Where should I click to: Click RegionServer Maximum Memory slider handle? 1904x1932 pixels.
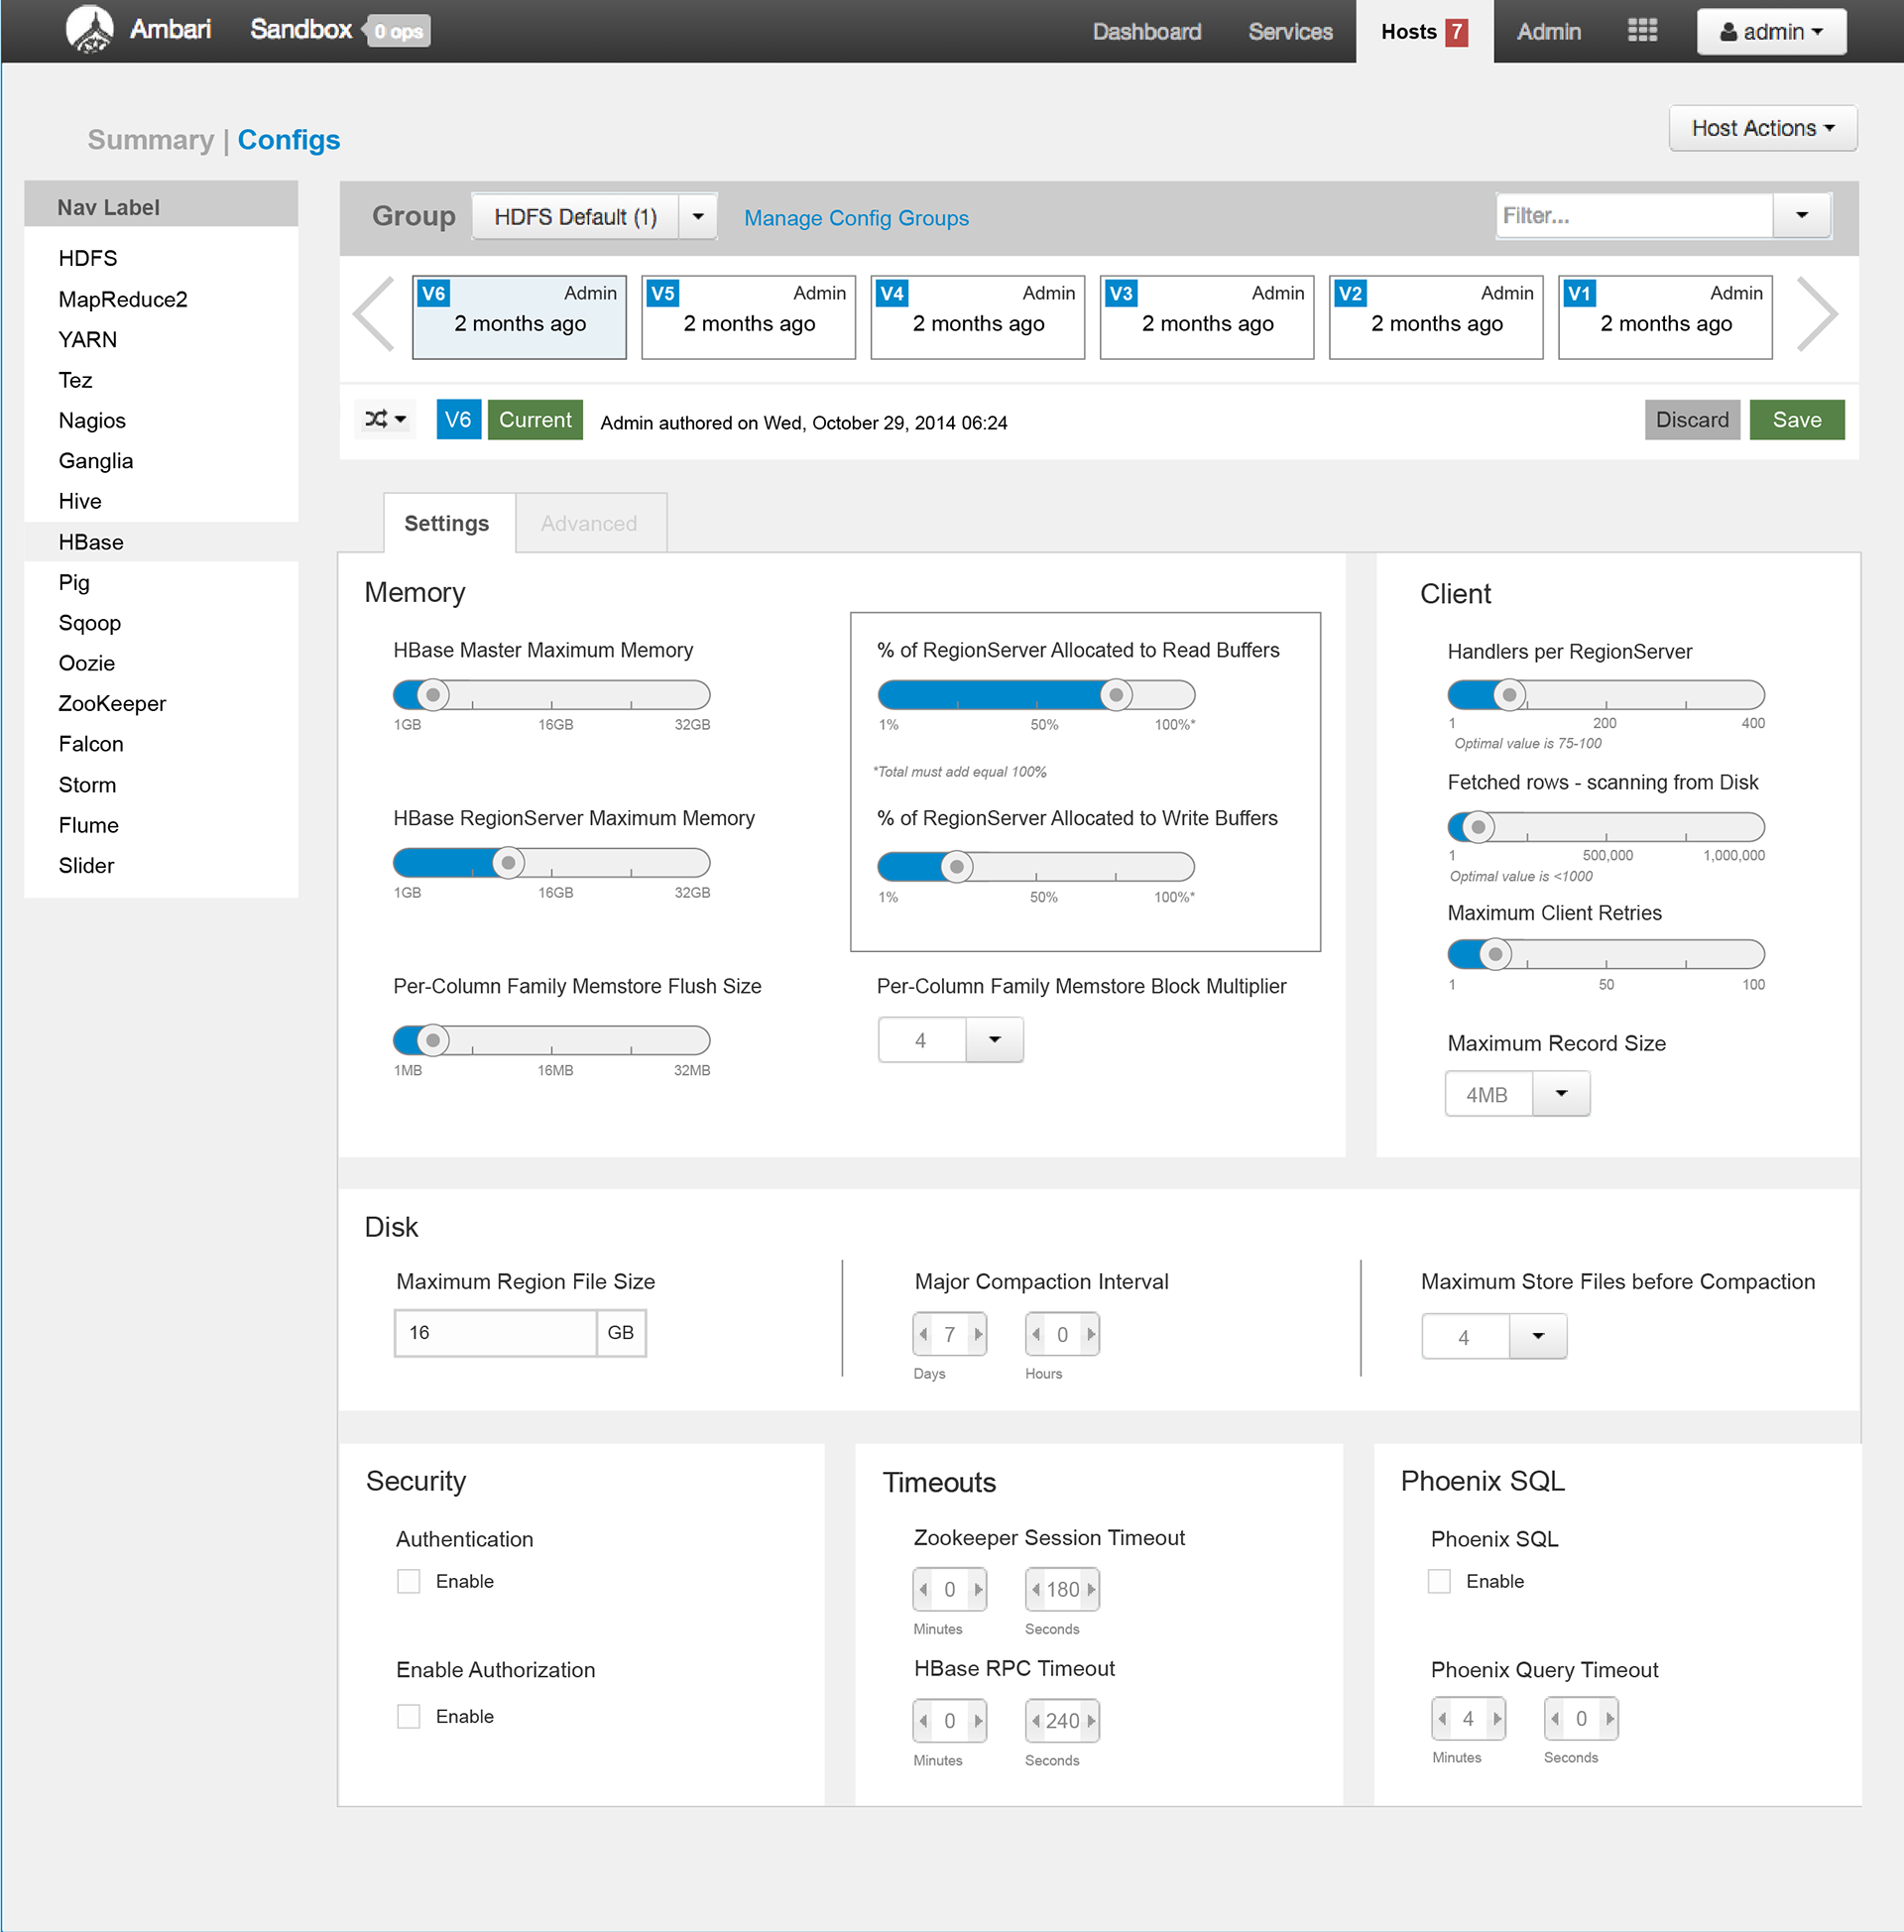click(509, 862)
